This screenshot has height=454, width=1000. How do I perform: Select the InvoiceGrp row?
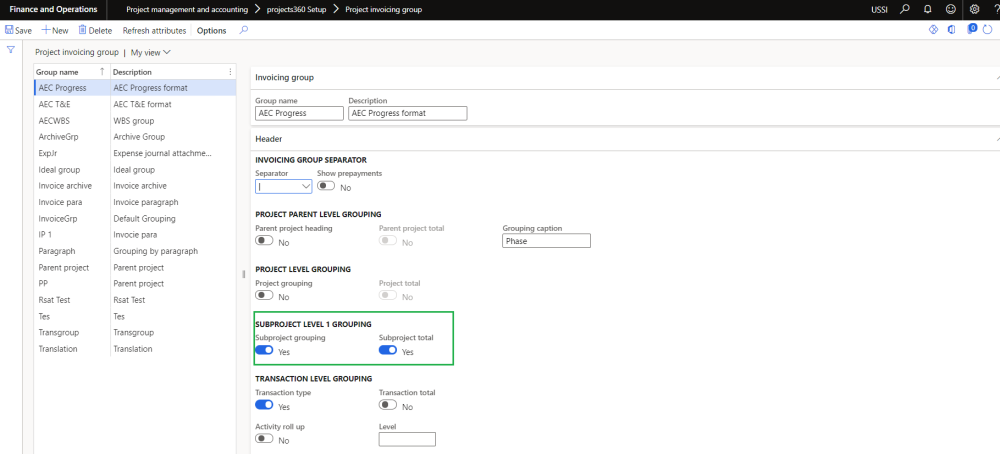[135, 218]
